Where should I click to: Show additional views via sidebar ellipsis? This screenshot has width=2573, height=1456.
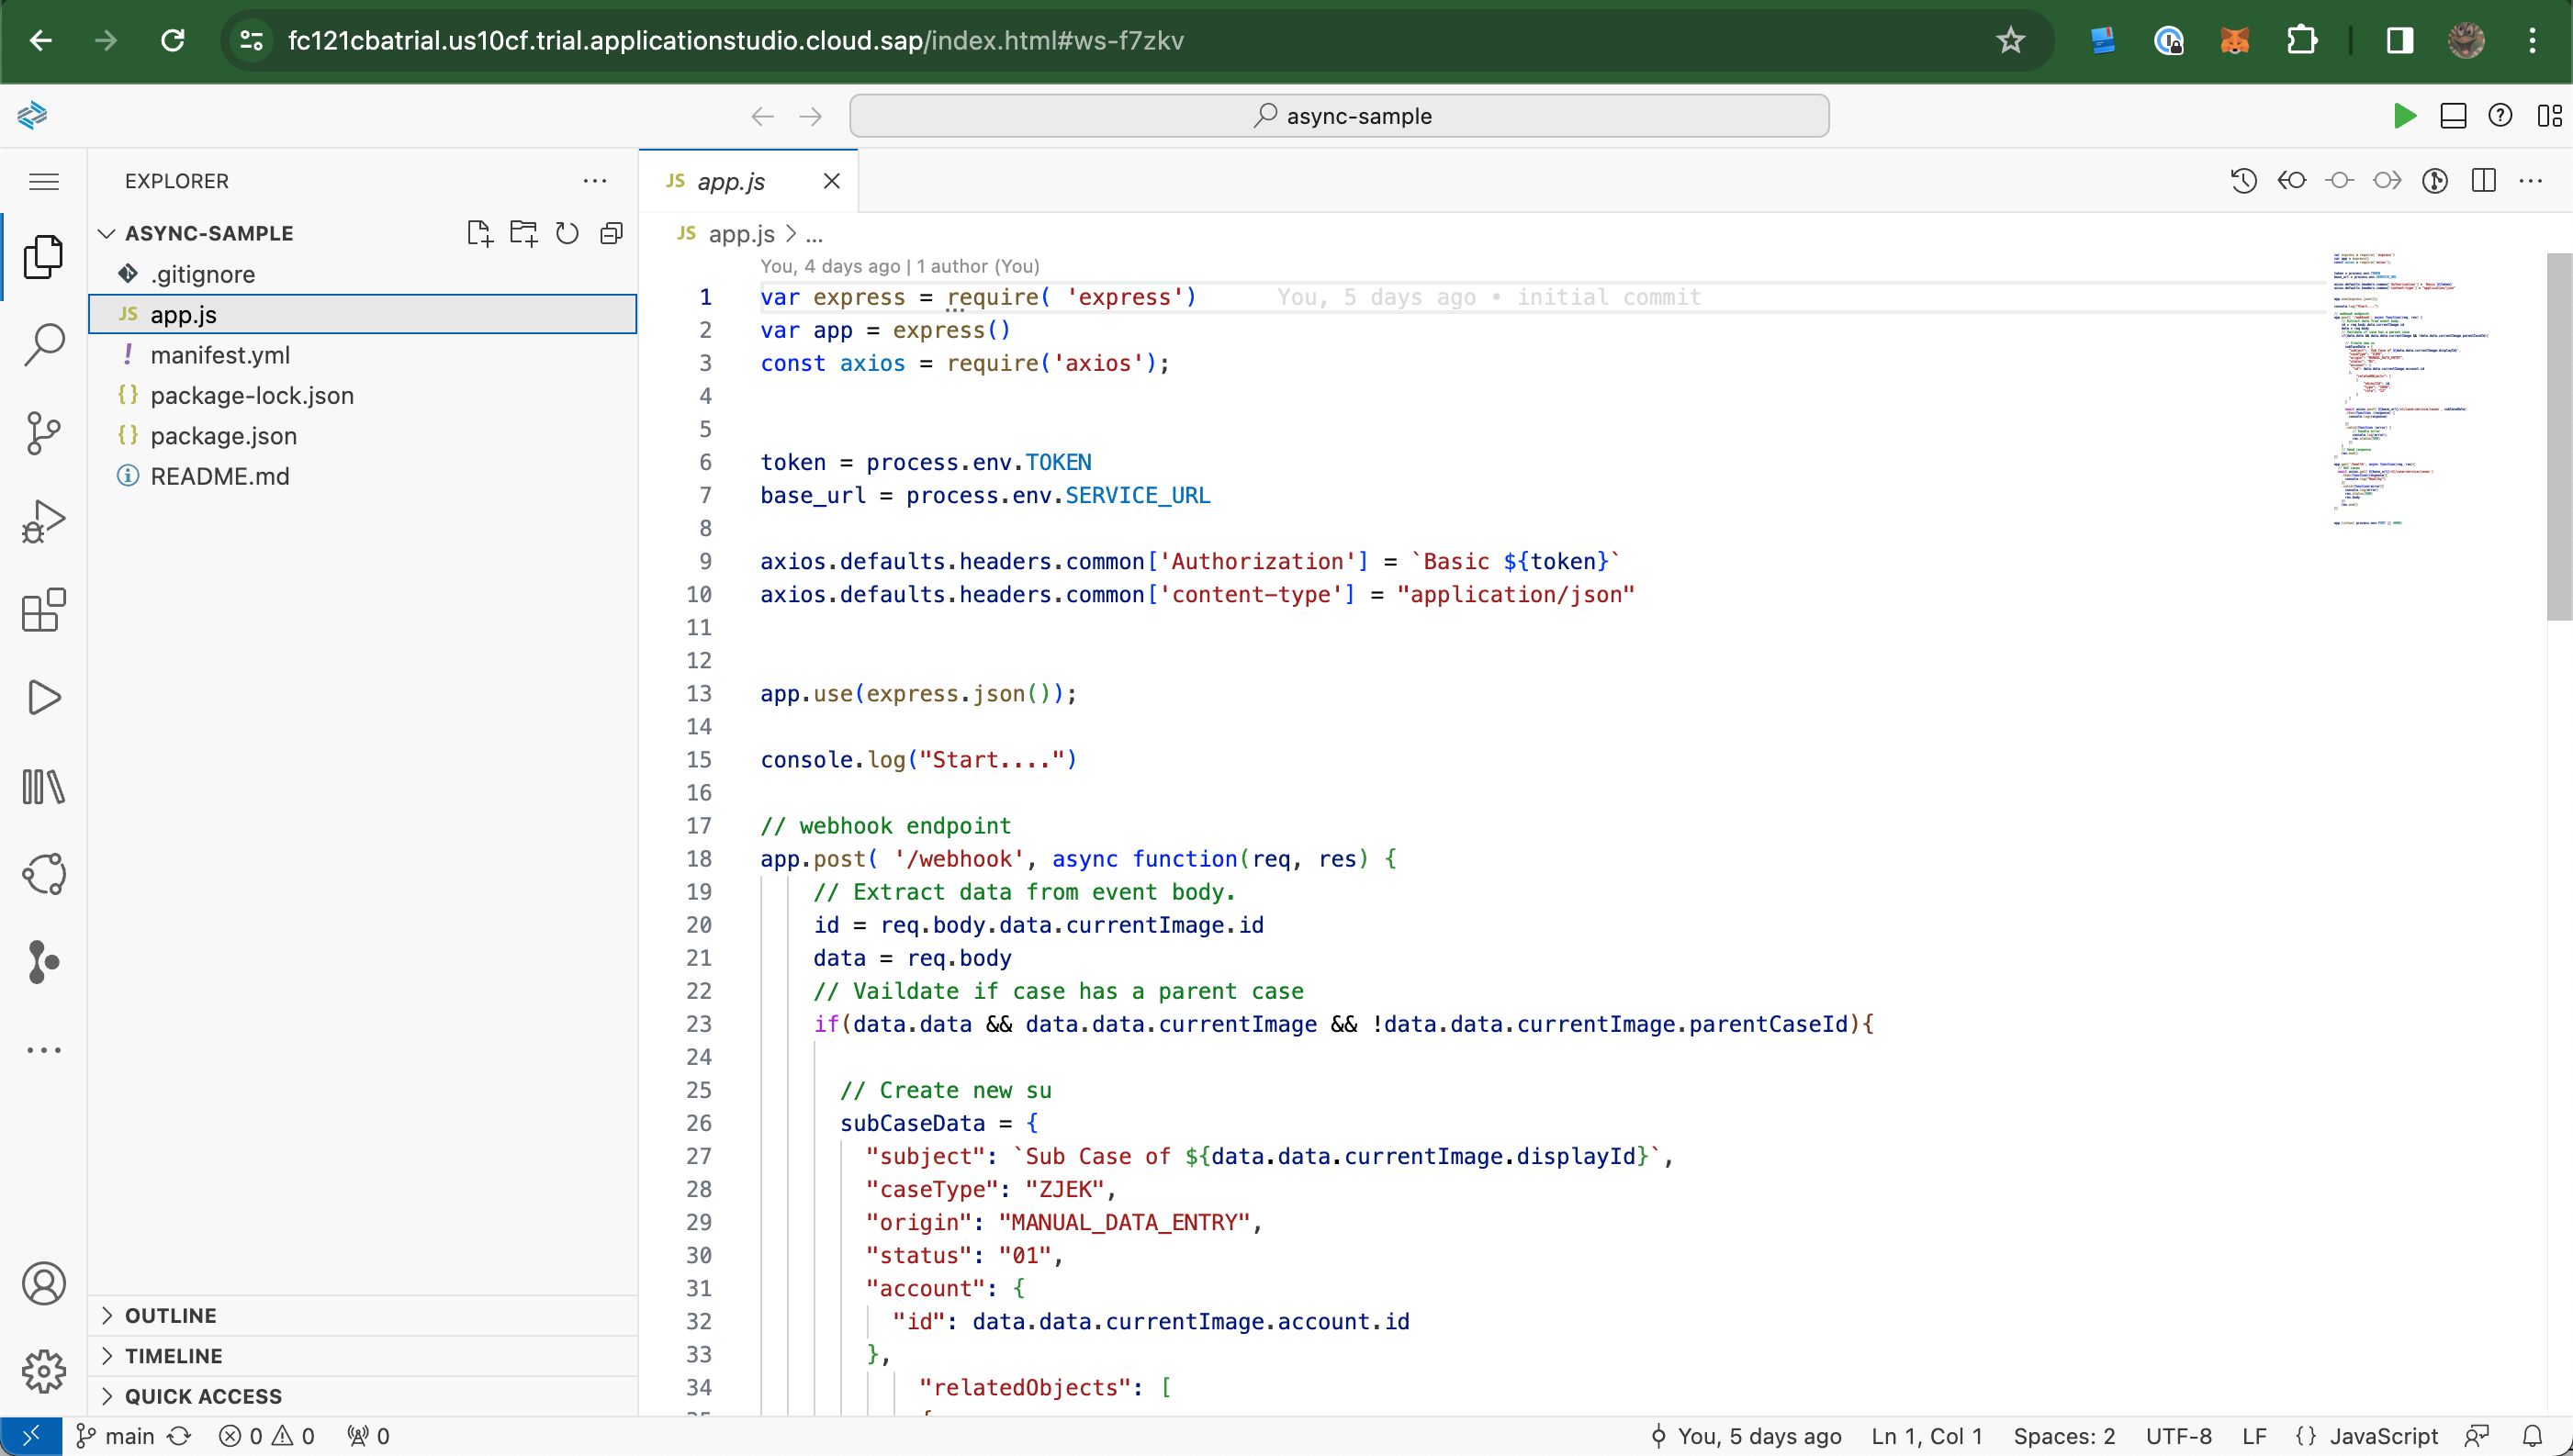(x=43, y=1050)
